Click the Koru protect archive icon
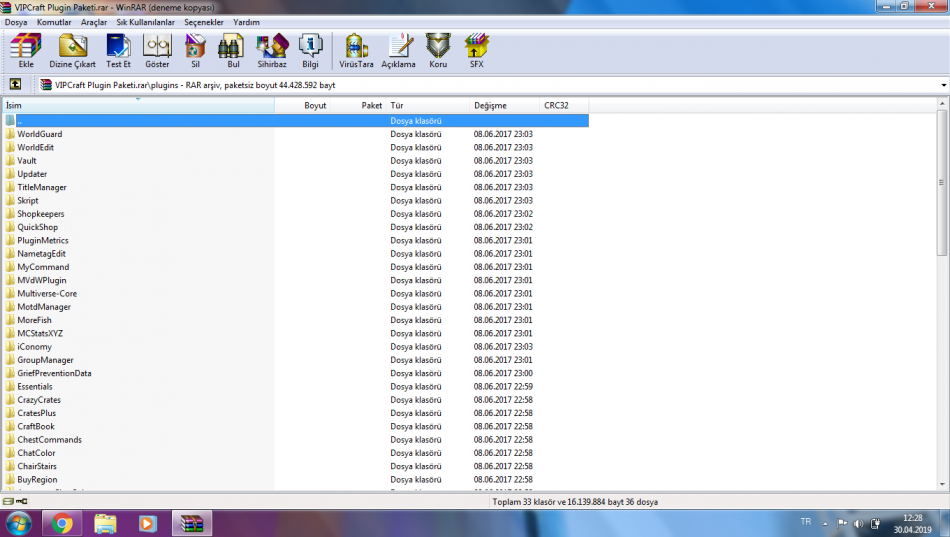 pos(438,51)
